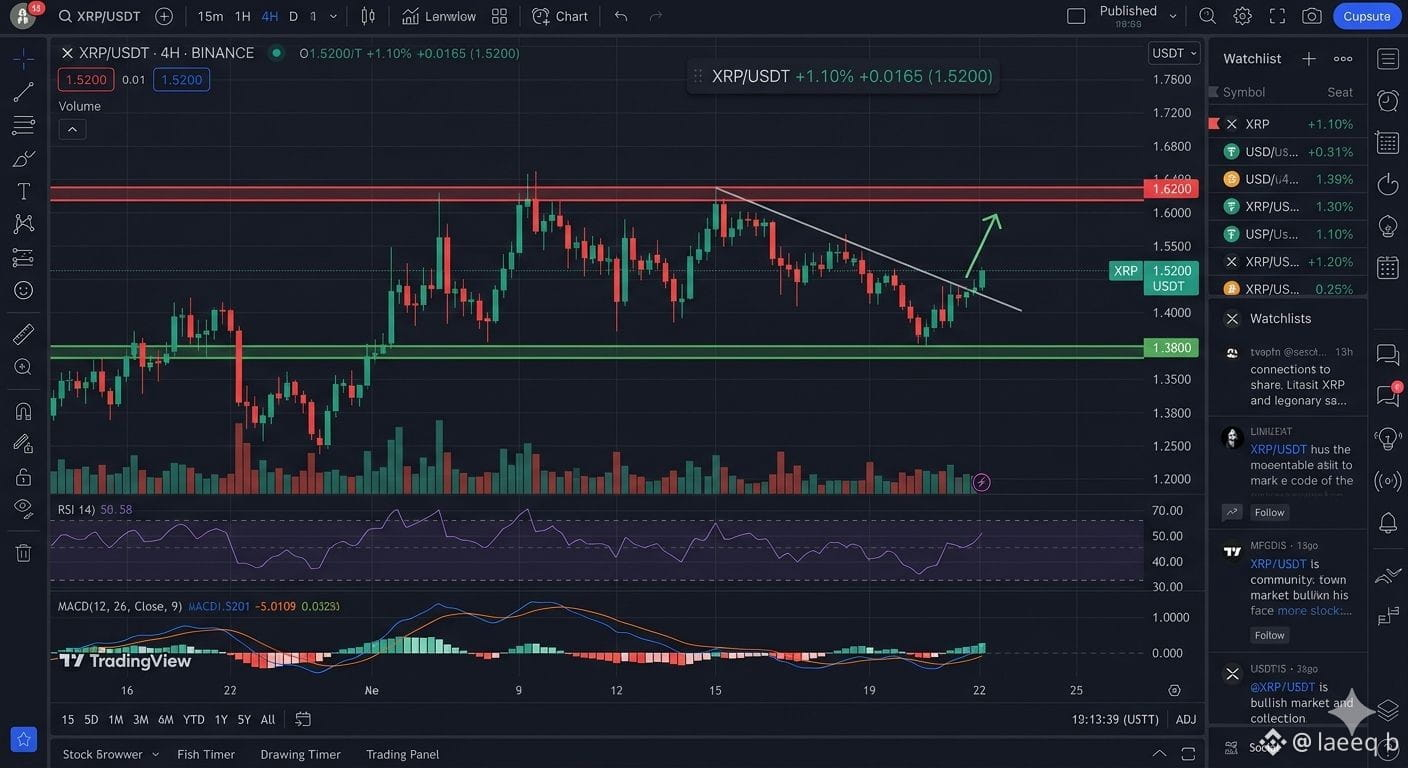
Task: Click the red 1.5200 sell price box
Action: 86,79
